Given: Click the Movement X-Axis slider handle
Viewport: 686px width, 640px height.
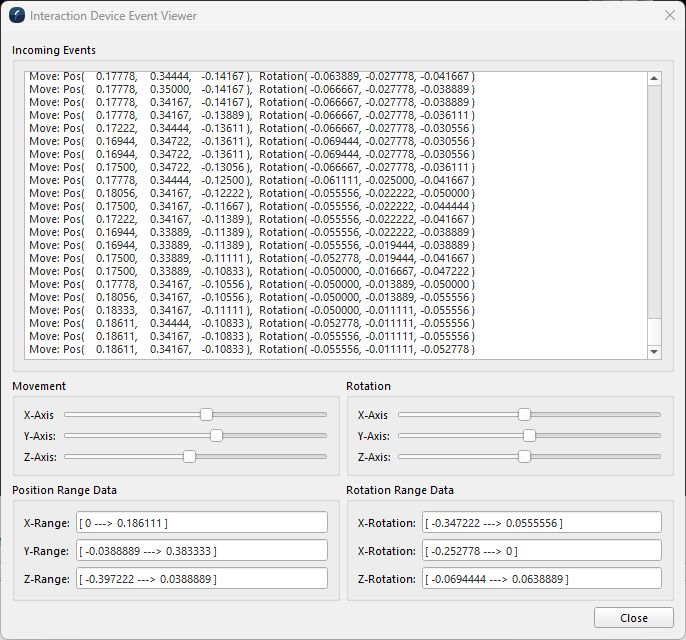Looking at the screenshot, I should pyautogui.click(x=206, y=414).
